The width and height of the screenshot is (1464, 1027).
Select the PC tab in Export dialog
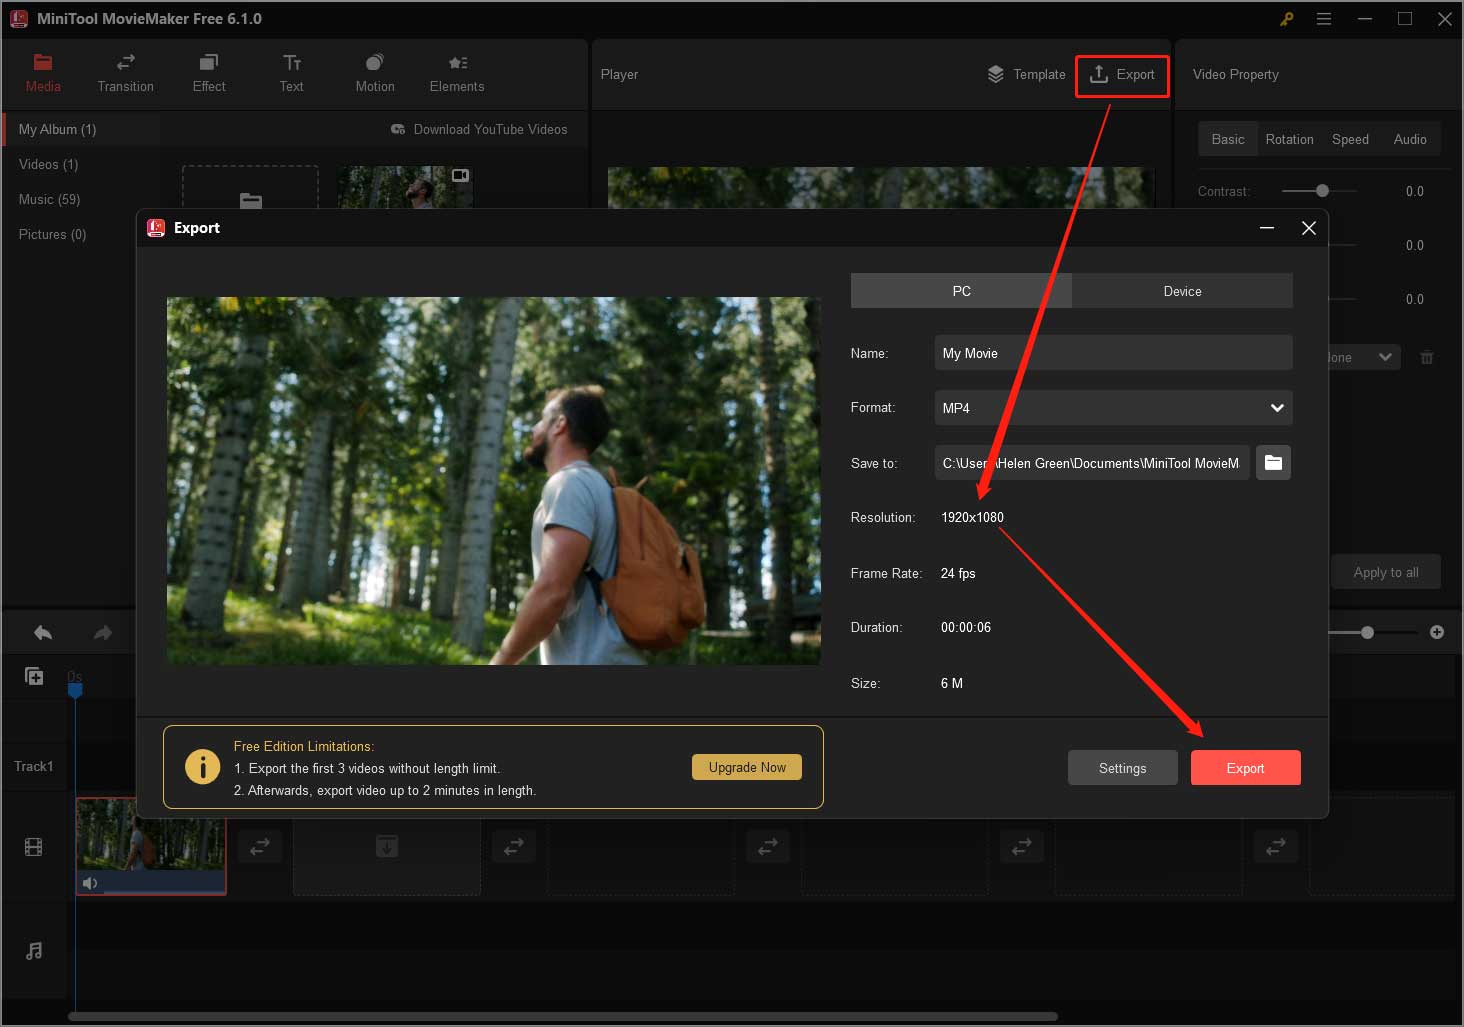[961, 291]
